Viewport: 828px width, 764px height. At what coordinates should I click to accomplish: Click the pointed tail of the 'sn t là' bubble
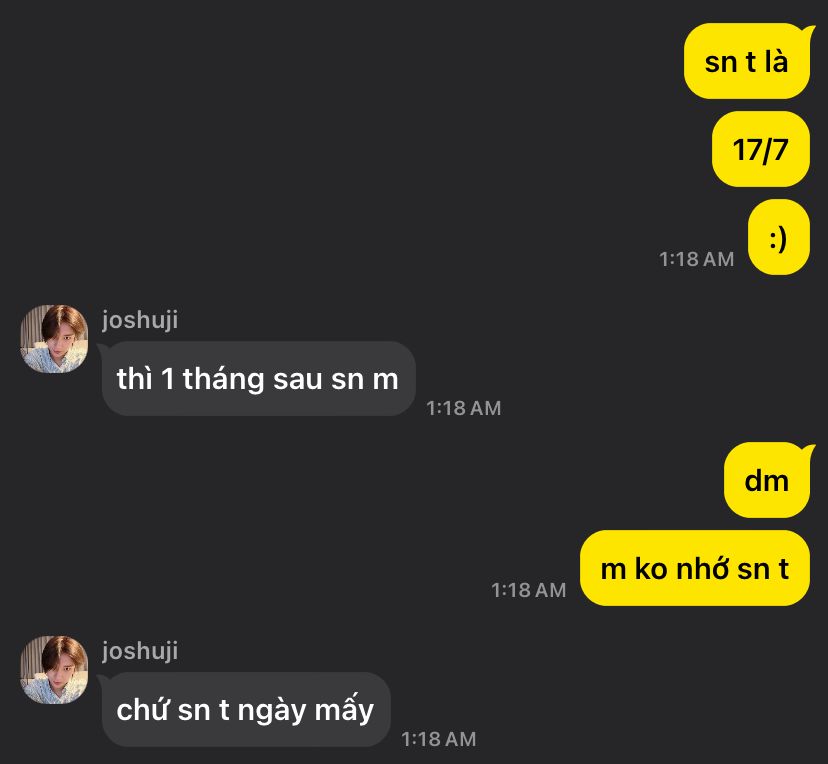coord(808,31)
